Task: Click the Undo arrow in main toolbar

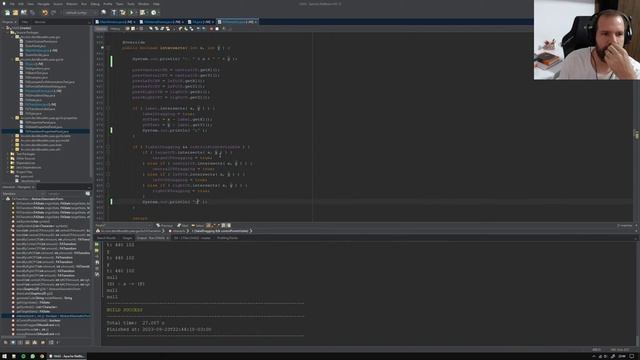Action: [x=44, y=13]
